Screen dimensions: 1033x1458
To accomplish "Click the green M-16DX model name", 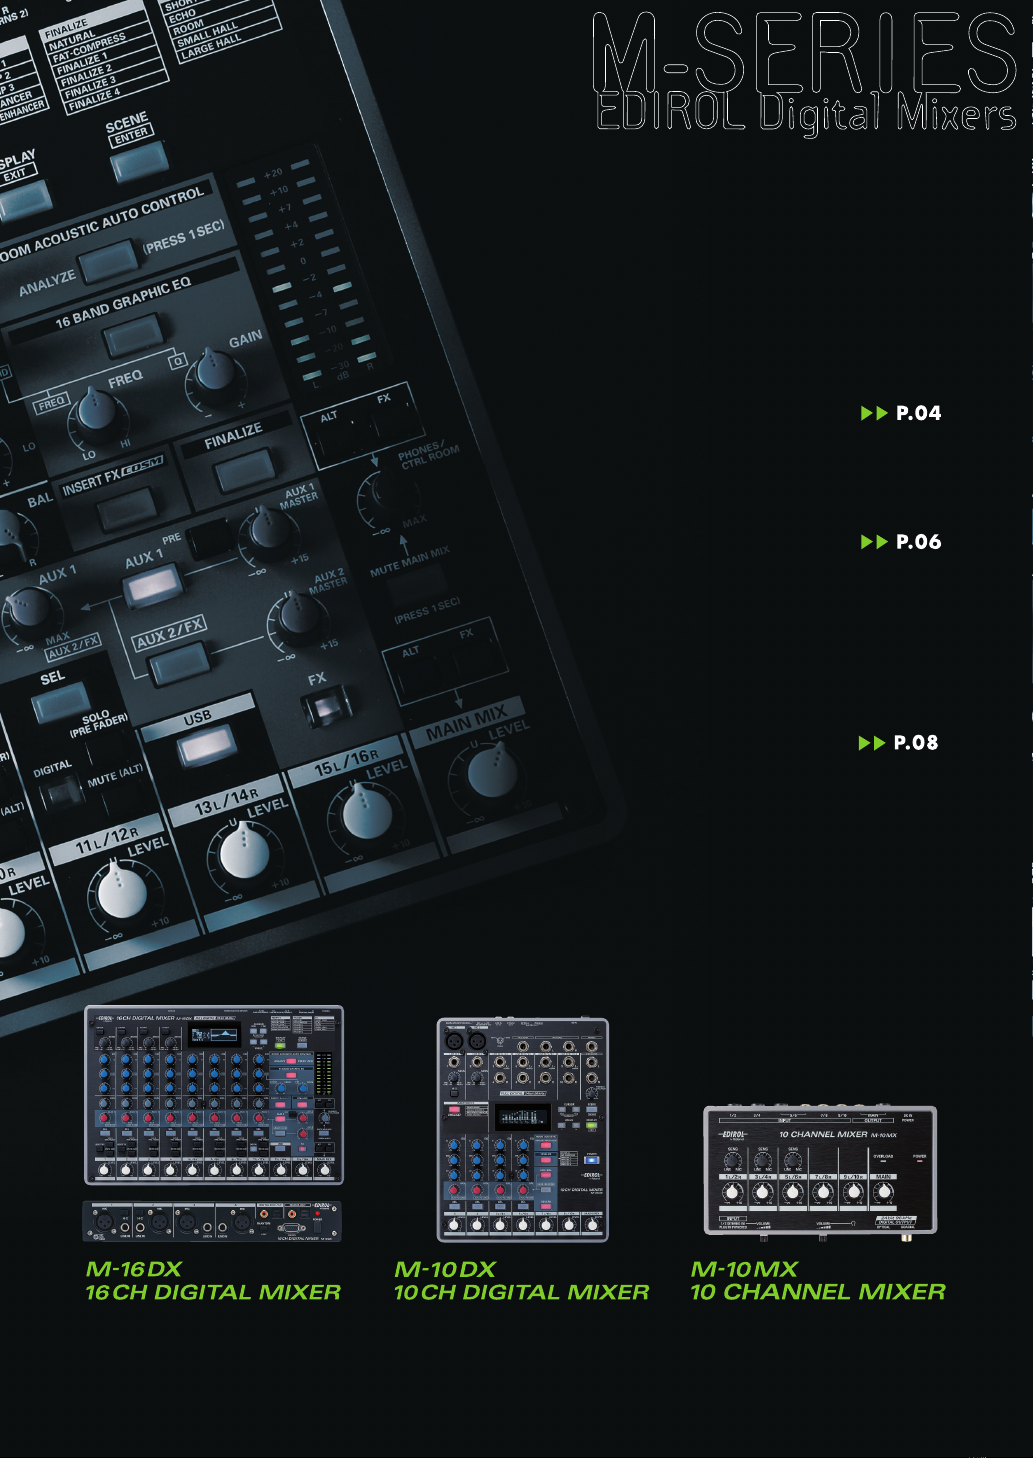I will (134, 1269).
